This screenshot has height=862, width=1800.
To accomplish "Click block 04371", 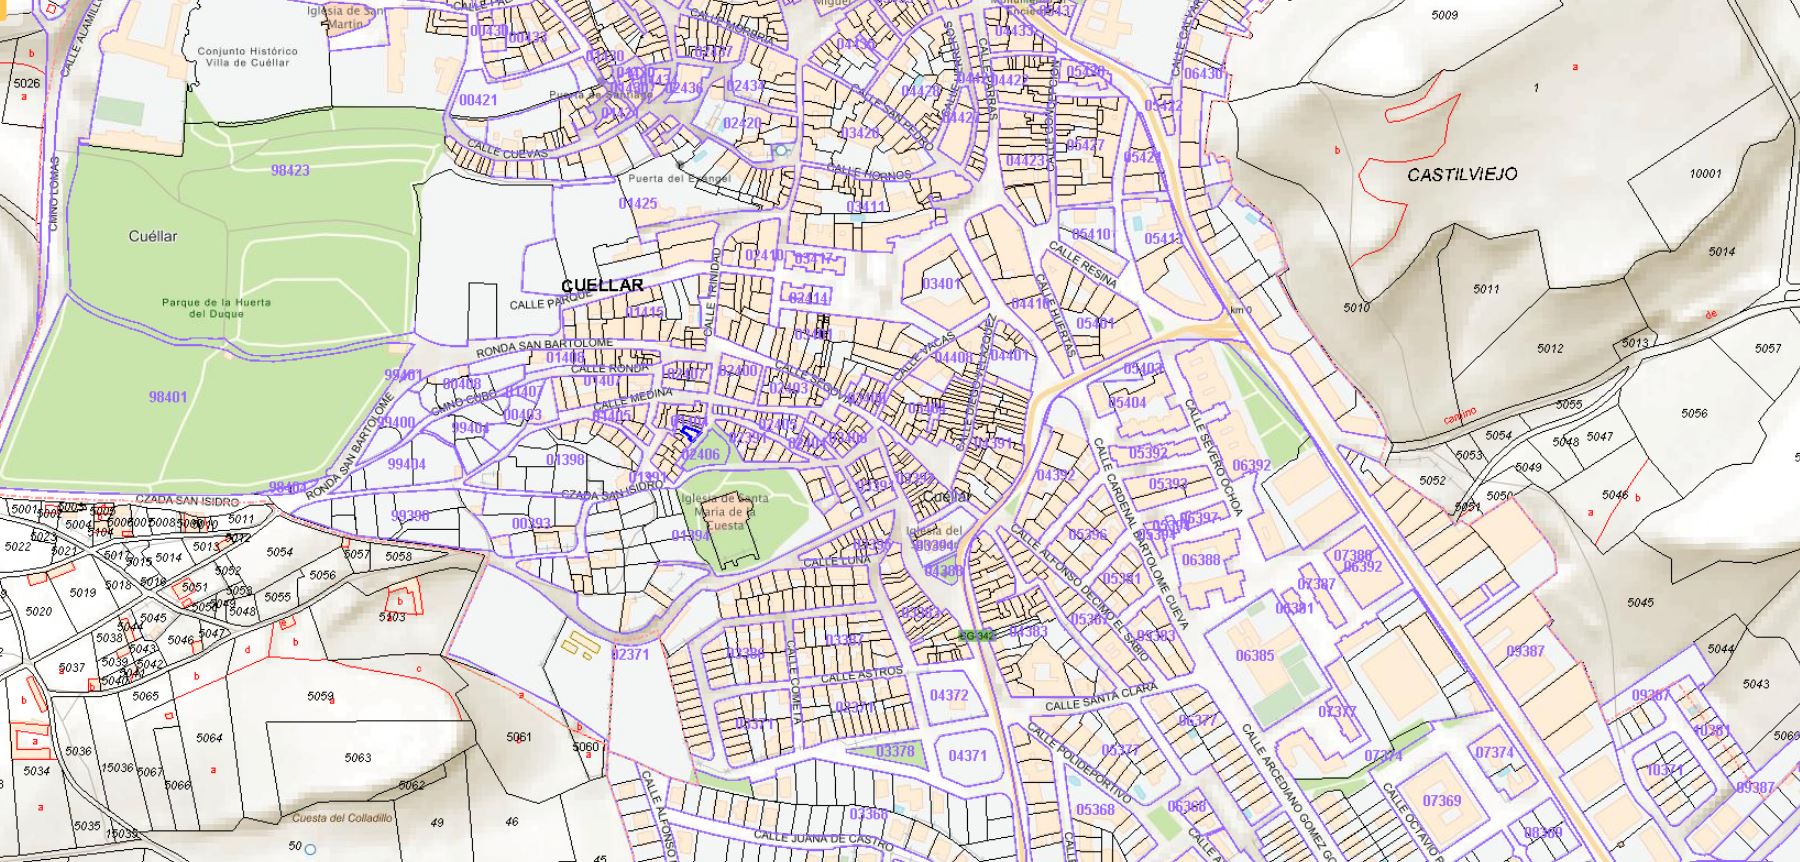I will coord(967,756).
